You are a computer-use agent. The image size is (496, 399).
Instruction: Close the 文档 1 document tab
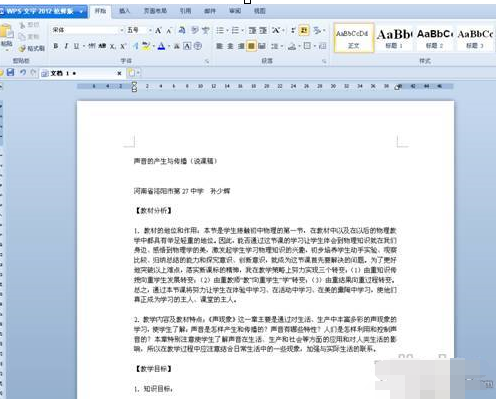tap(119, 73)
